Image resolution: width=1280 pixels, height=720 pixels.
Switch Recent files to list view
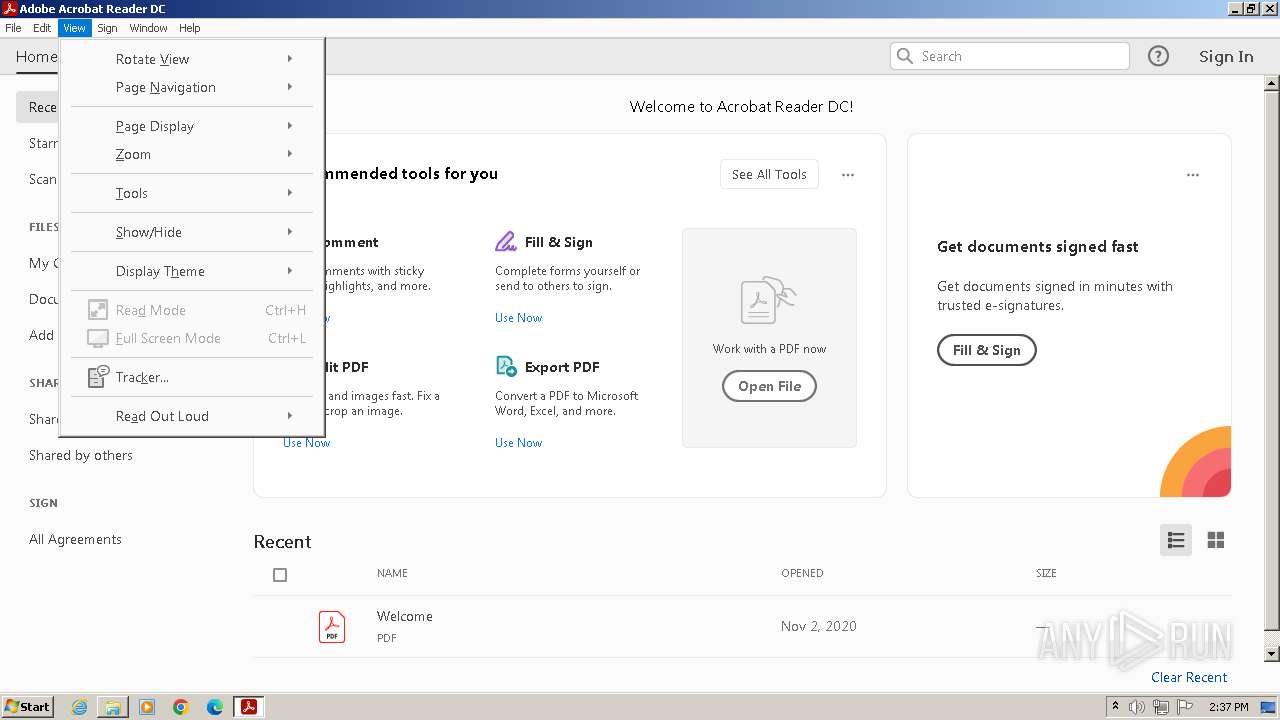(1176, 540)
